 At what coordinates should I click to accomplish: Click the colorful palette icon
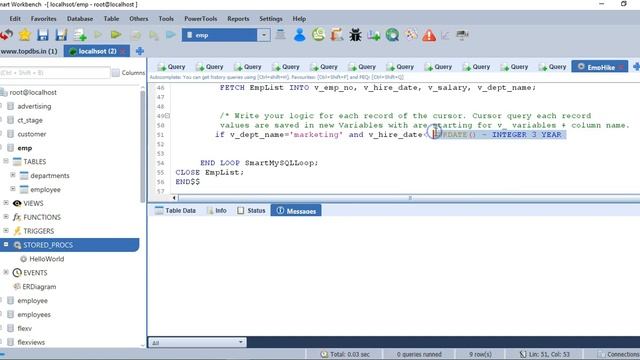tap(411, 34)
